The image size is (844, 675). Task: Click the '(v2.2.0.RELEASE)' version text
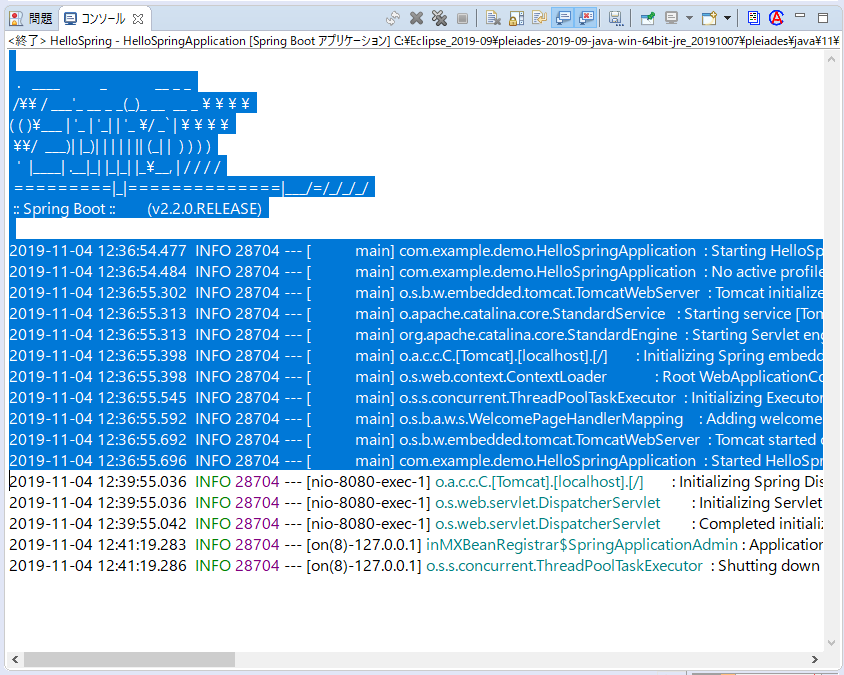pos(205,209)
